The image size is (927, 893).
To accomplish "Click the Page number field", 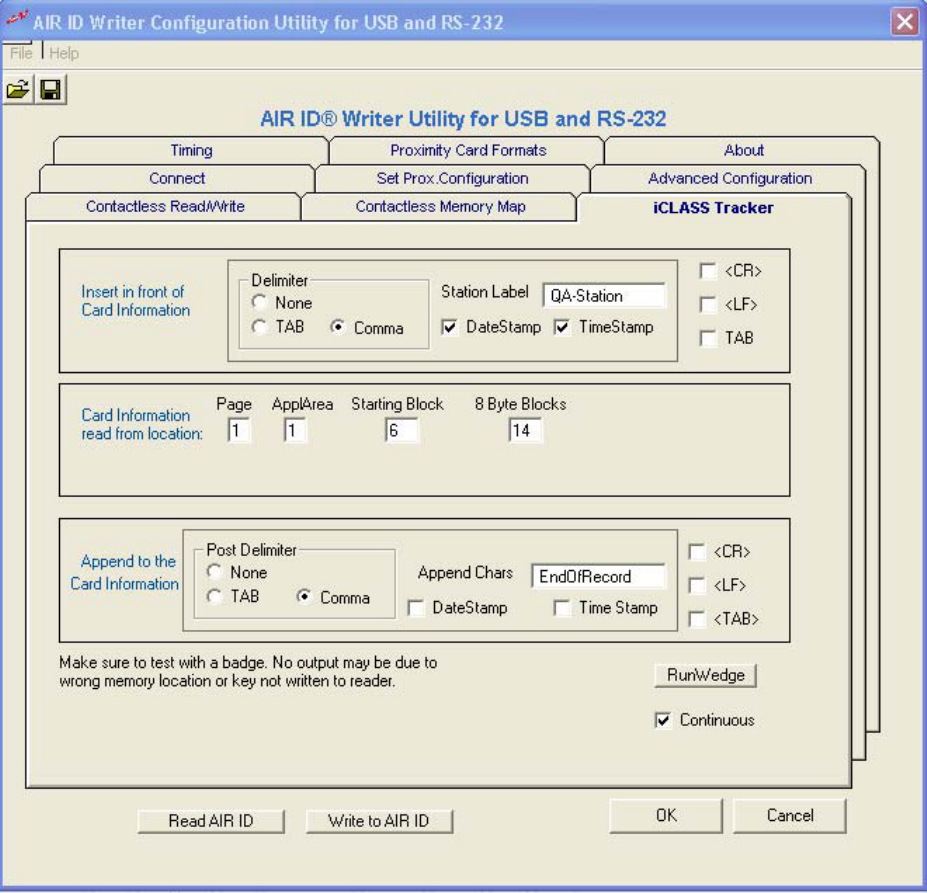I will coord(238,430).
